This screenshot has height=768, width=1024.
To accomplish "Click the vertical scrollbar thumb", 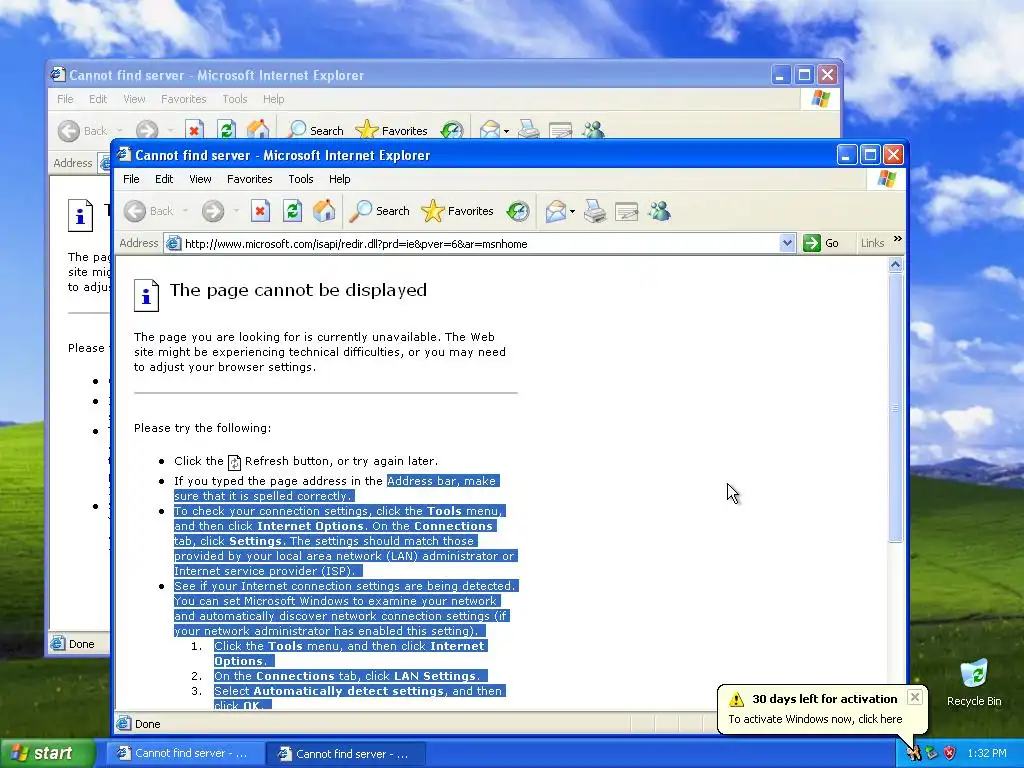I will pyautogui.click(x=895, y=408).
